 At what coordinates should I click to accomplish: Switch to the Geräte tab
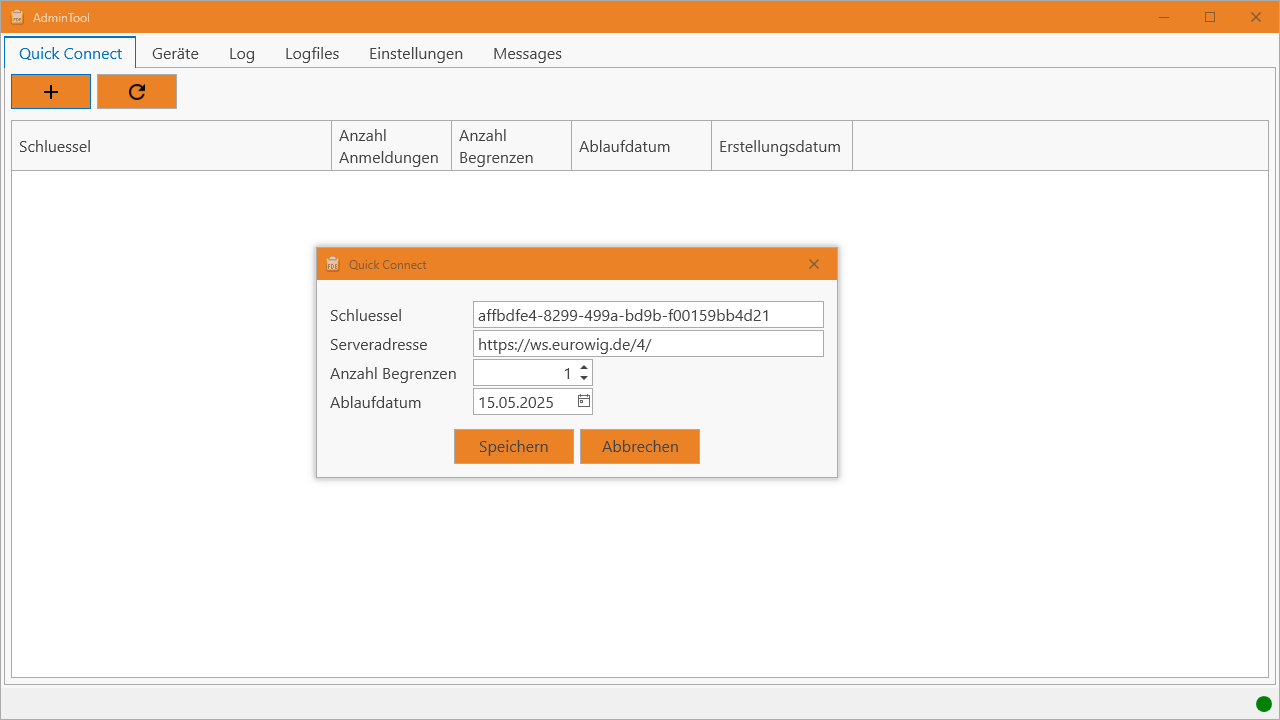tap(175, 54)
